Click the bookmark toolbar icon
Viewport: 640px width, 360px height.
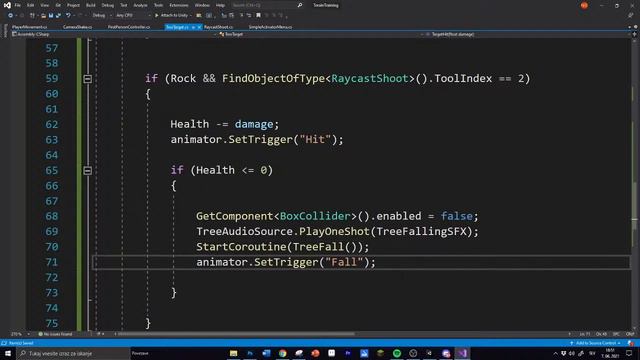click(258, 16)
